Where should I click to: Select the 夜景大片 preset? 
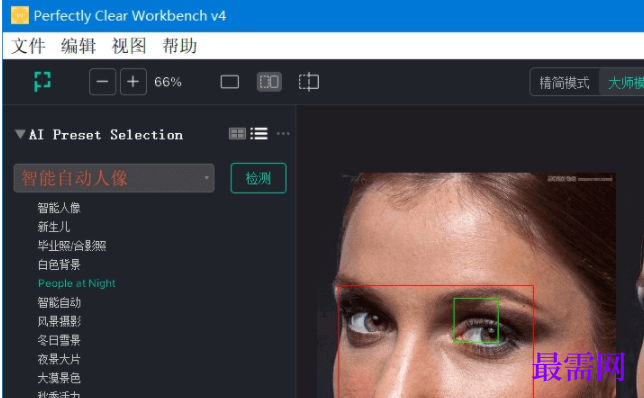(x=59, y=359)
